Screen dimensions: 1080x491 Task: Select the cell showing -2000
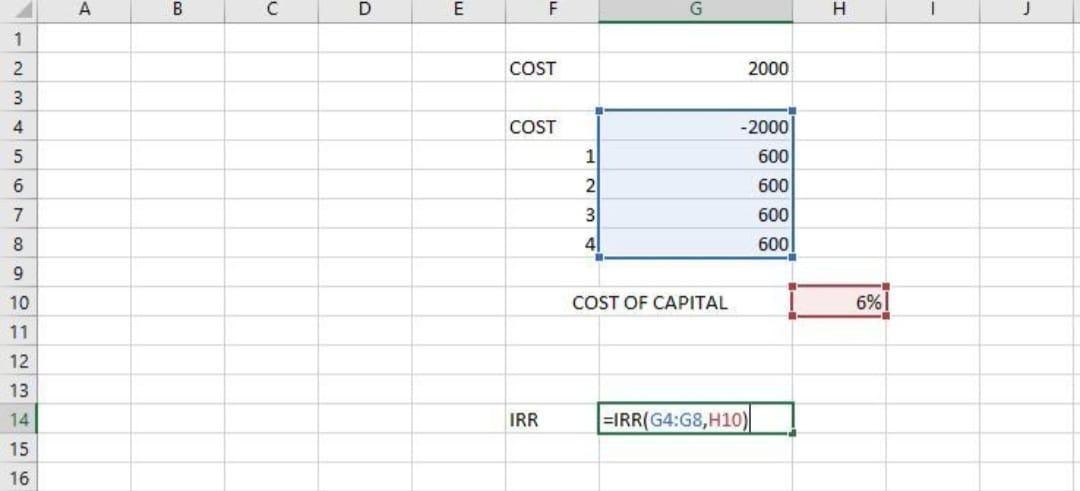[x=696, y=127]
